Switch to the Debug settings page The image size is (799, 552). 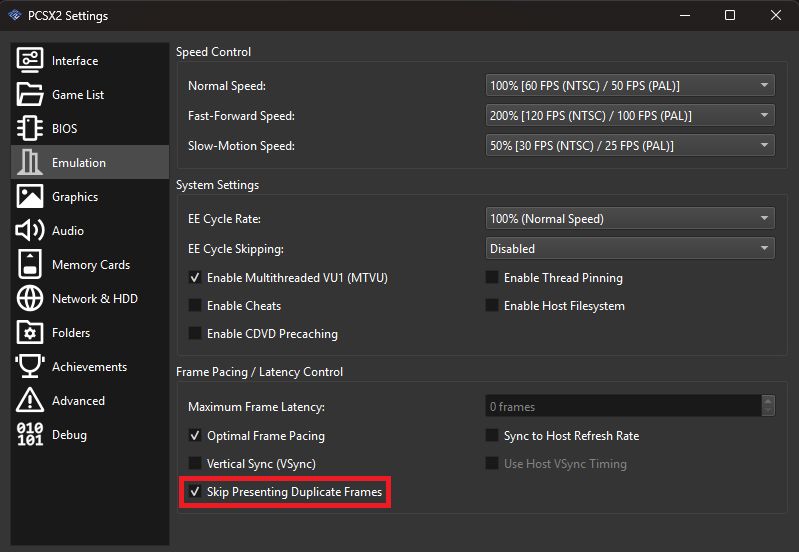click(x=90, y=434)
